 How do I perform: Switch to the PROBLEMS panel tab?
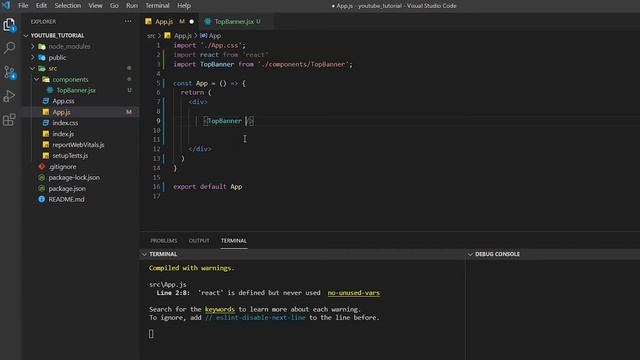point(164,241)
